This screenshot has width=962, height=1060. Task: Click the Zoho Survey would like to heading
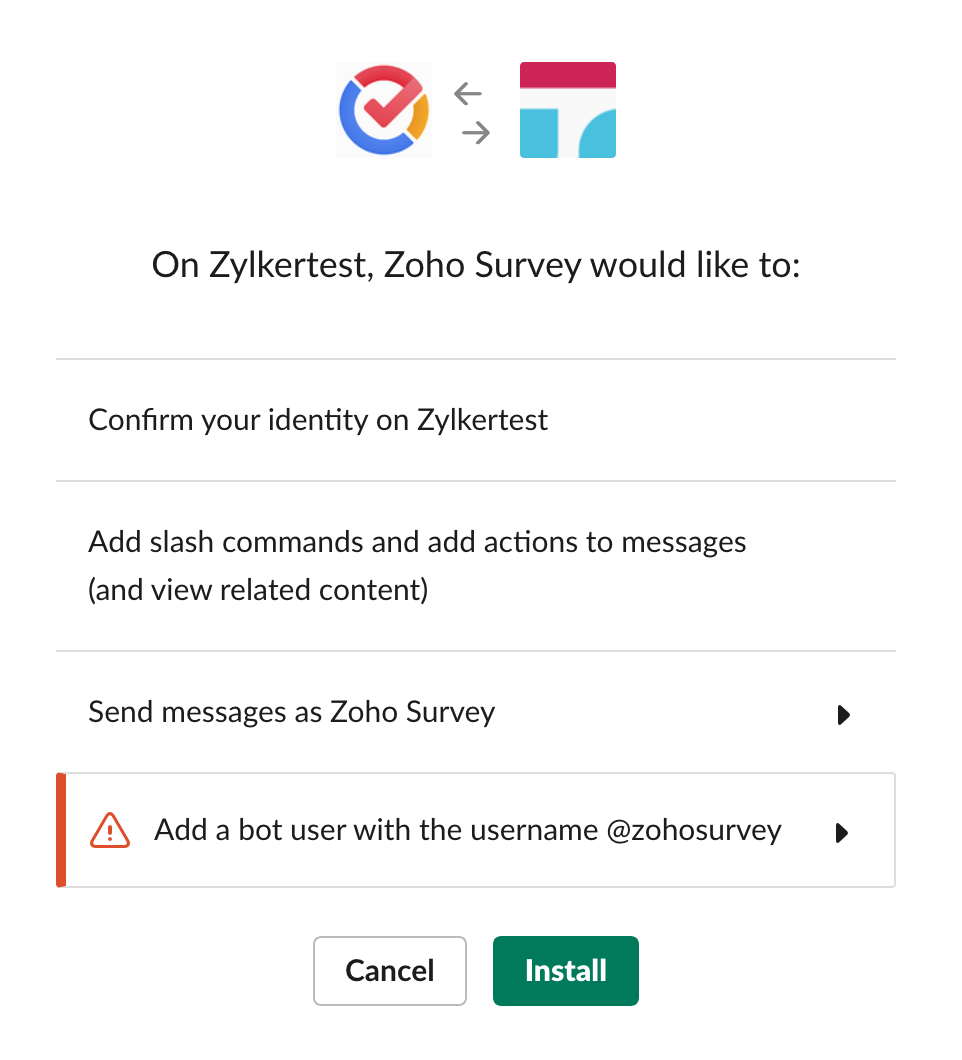(x=476, y=264)
